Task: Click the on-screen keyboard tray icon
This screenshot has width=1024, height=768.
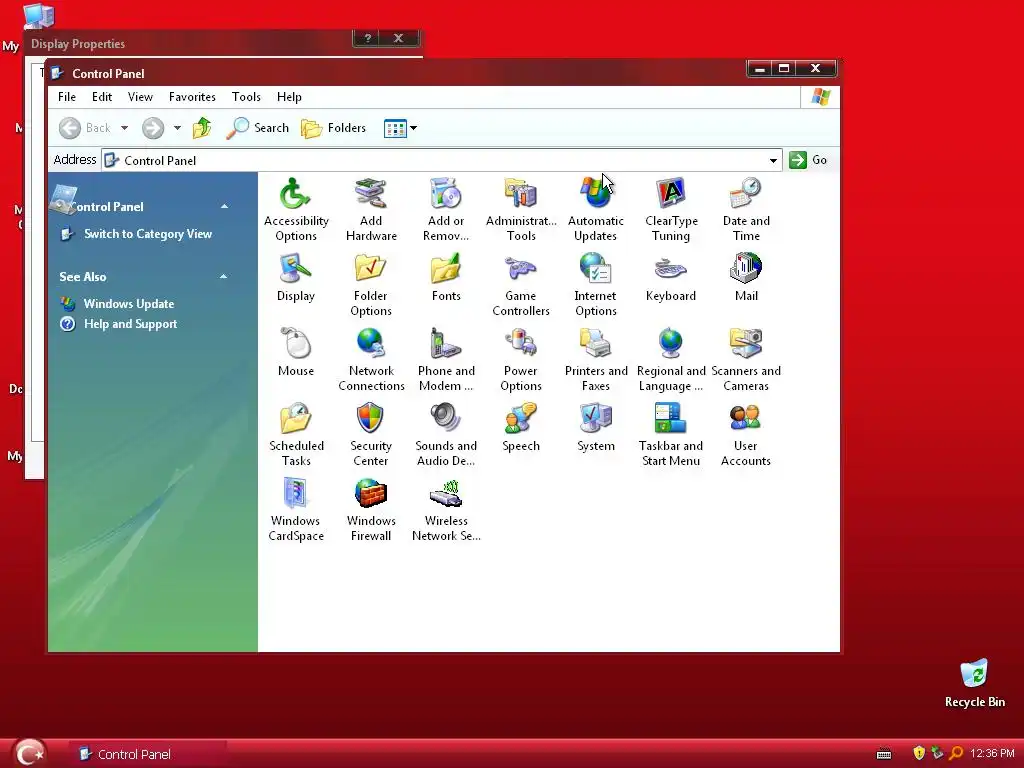Action: [x=884, y=754]
